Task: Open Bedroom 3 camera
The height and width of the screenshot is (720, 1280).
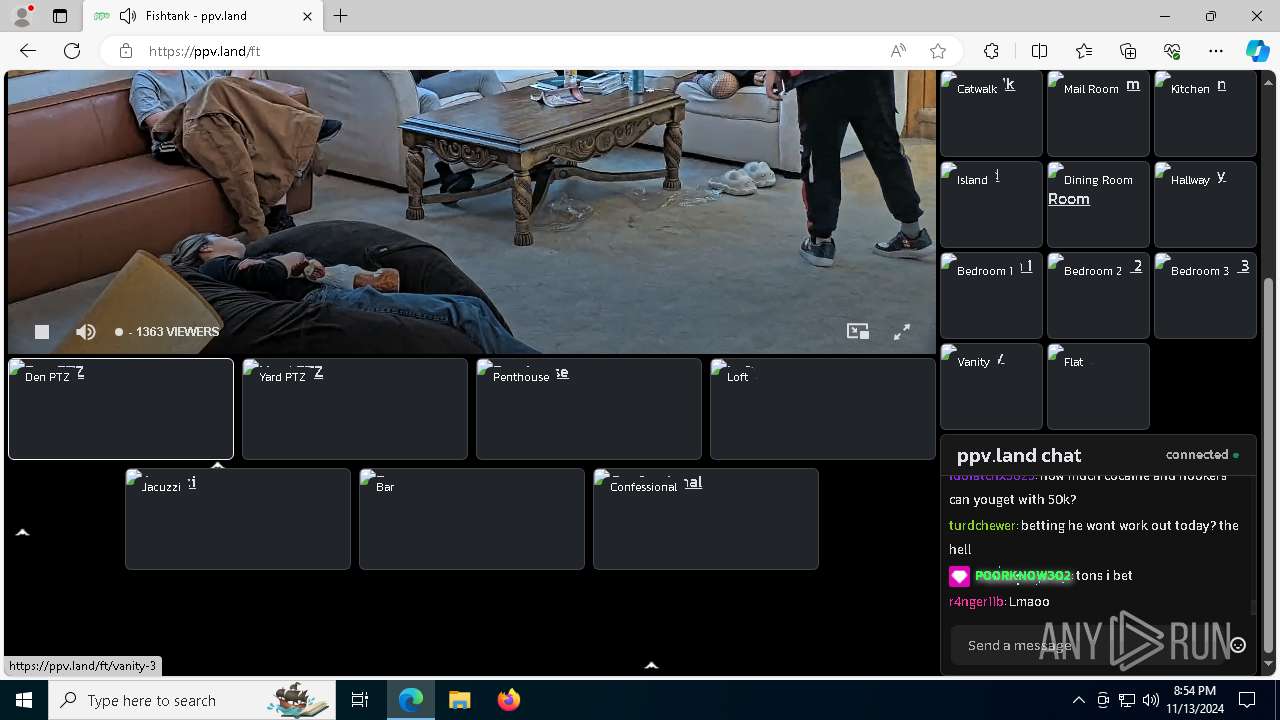Action: point(1205,295)
